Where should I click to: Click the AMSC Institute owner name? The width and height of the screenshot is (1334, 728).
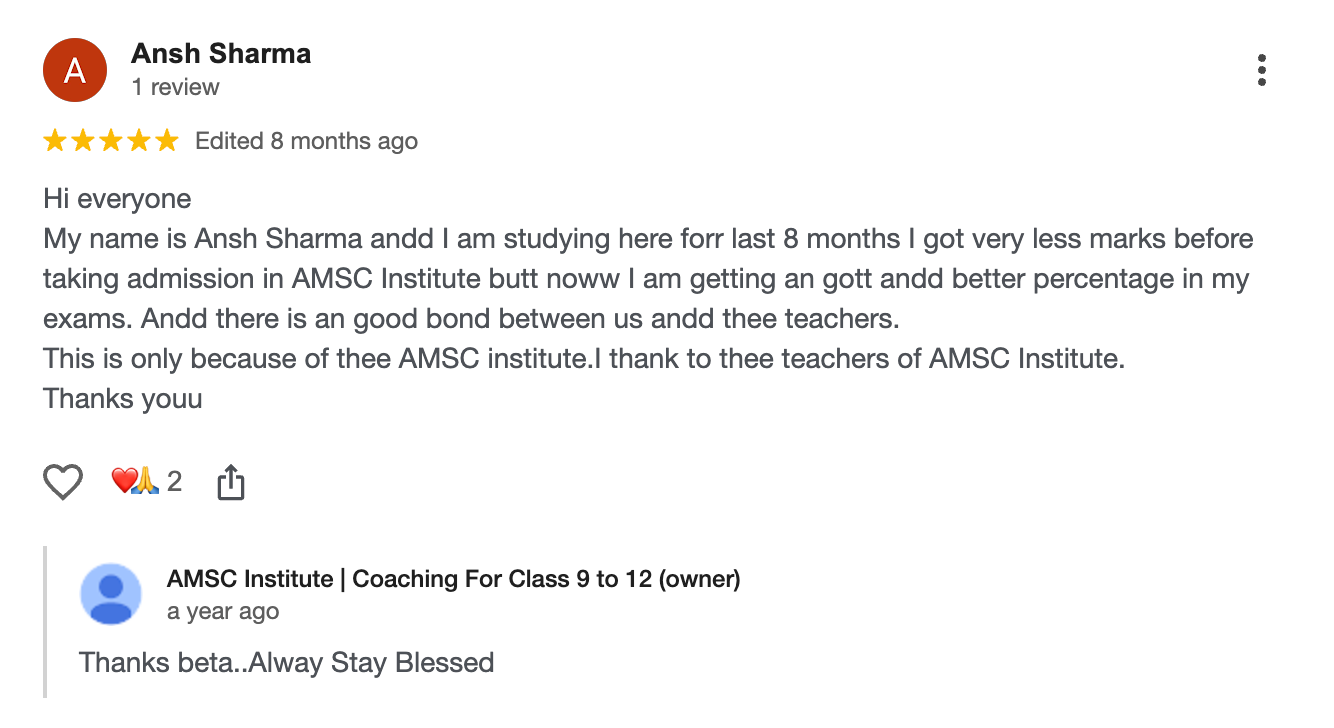point(453,579)
